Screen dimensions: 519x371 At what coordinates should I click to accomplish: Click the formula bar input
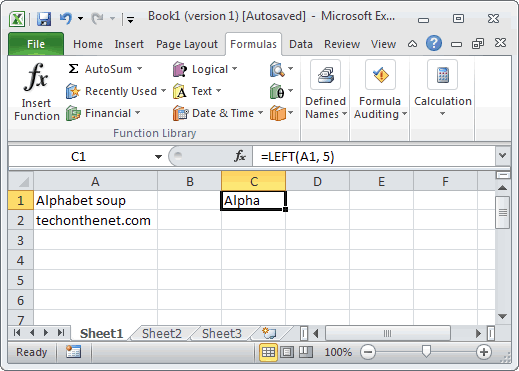(x=373, y=156)
